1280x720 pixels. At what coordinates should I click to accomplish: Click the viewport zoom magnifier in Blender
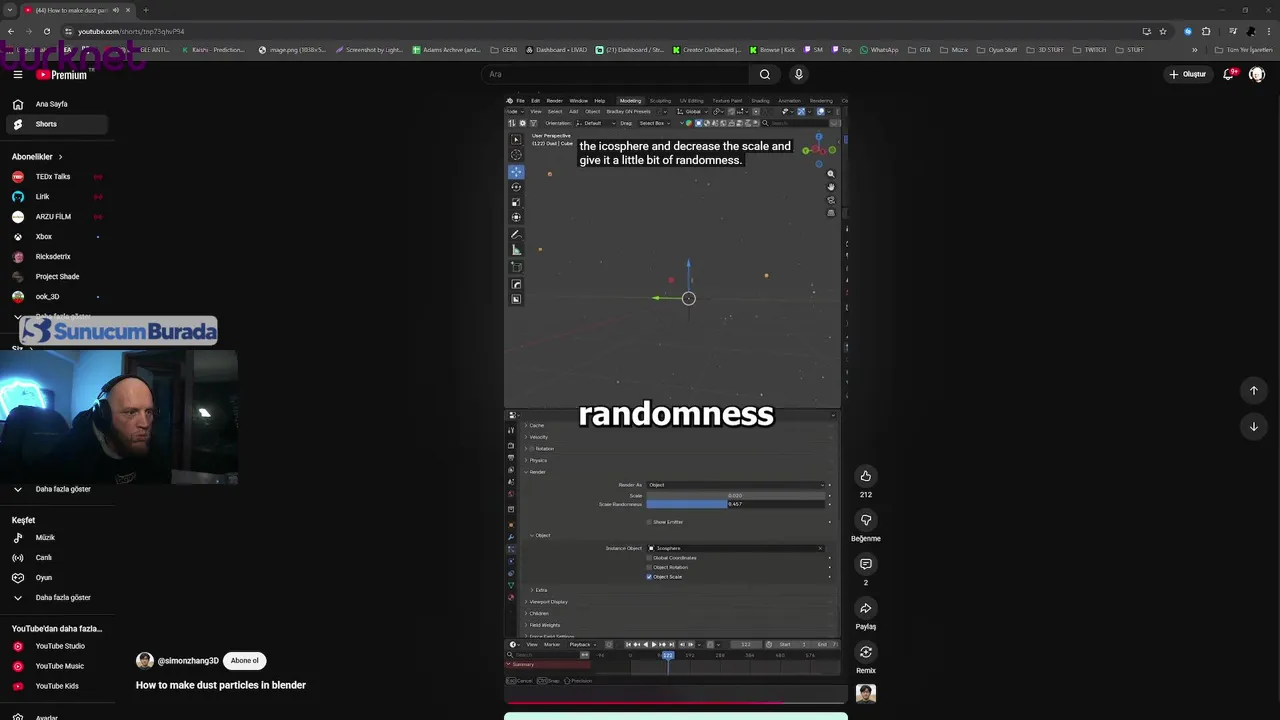click(x=830, y=174)
